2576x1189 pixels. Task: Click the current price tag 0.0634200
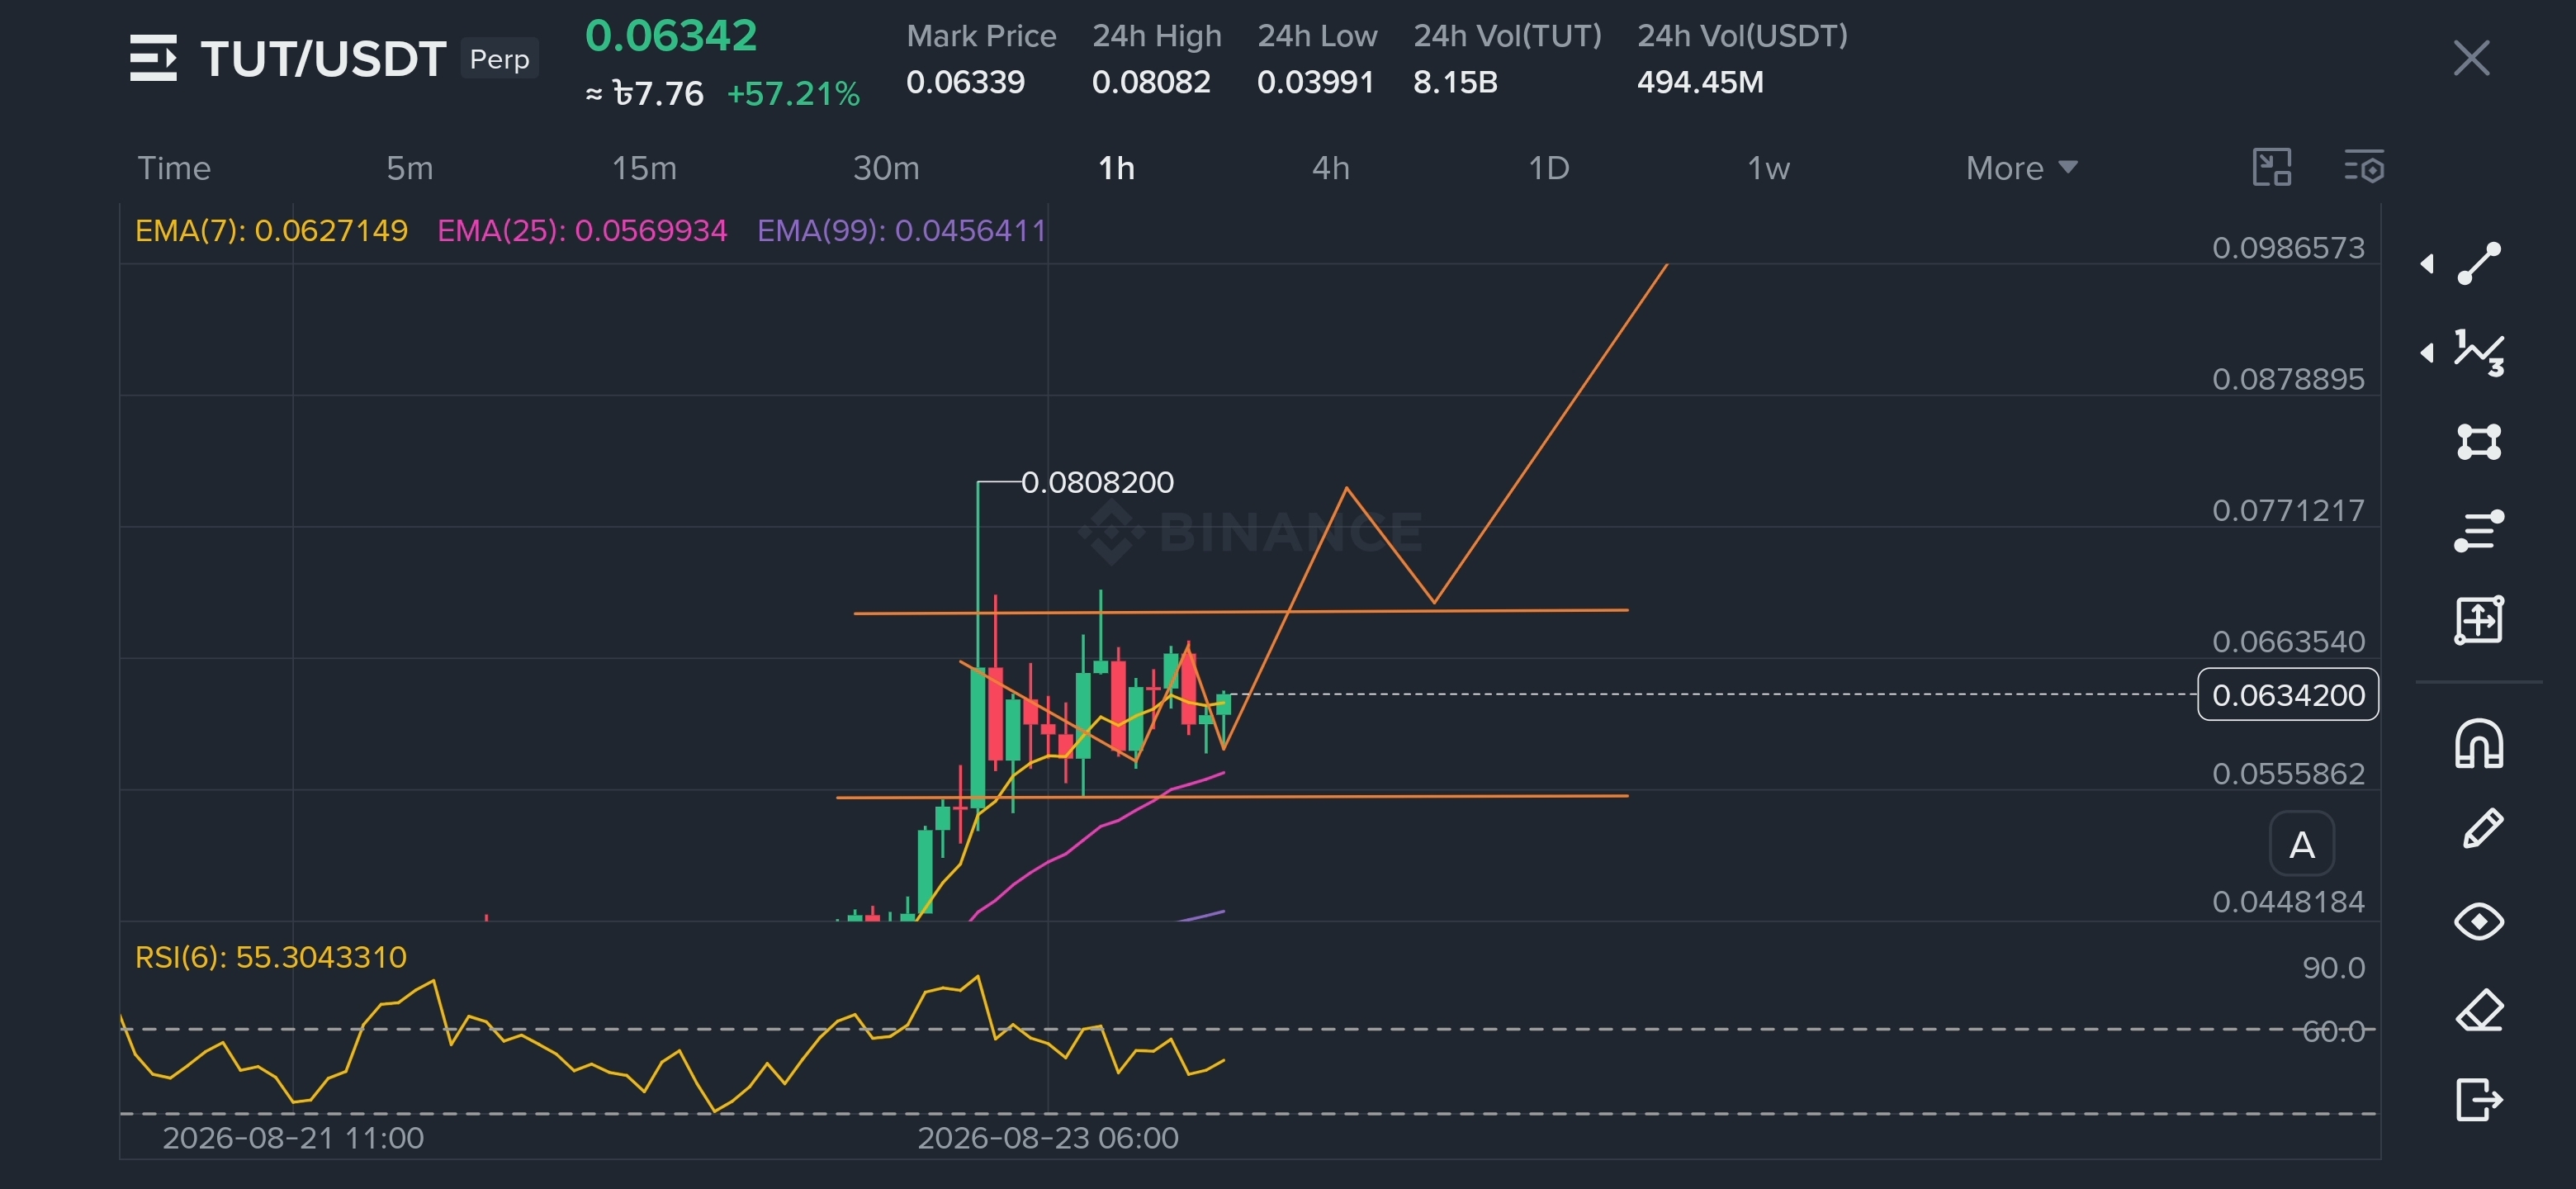click(x=2287, y=694)
